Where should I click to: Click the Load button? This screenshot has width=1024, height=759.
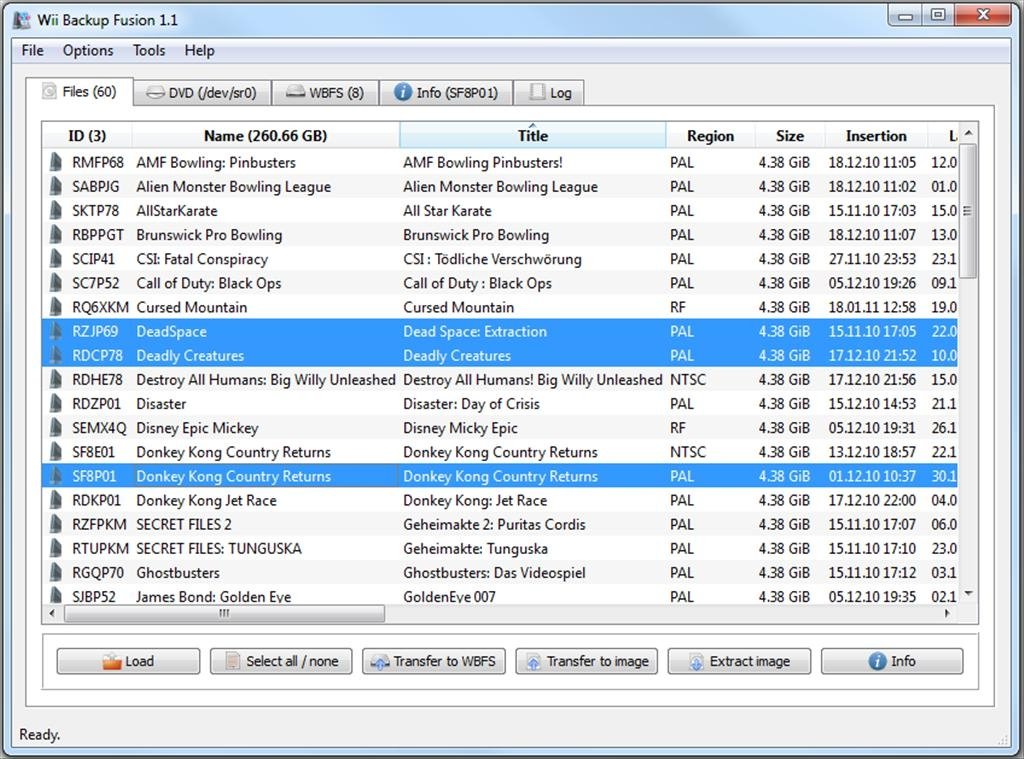[x=129, y=661]
